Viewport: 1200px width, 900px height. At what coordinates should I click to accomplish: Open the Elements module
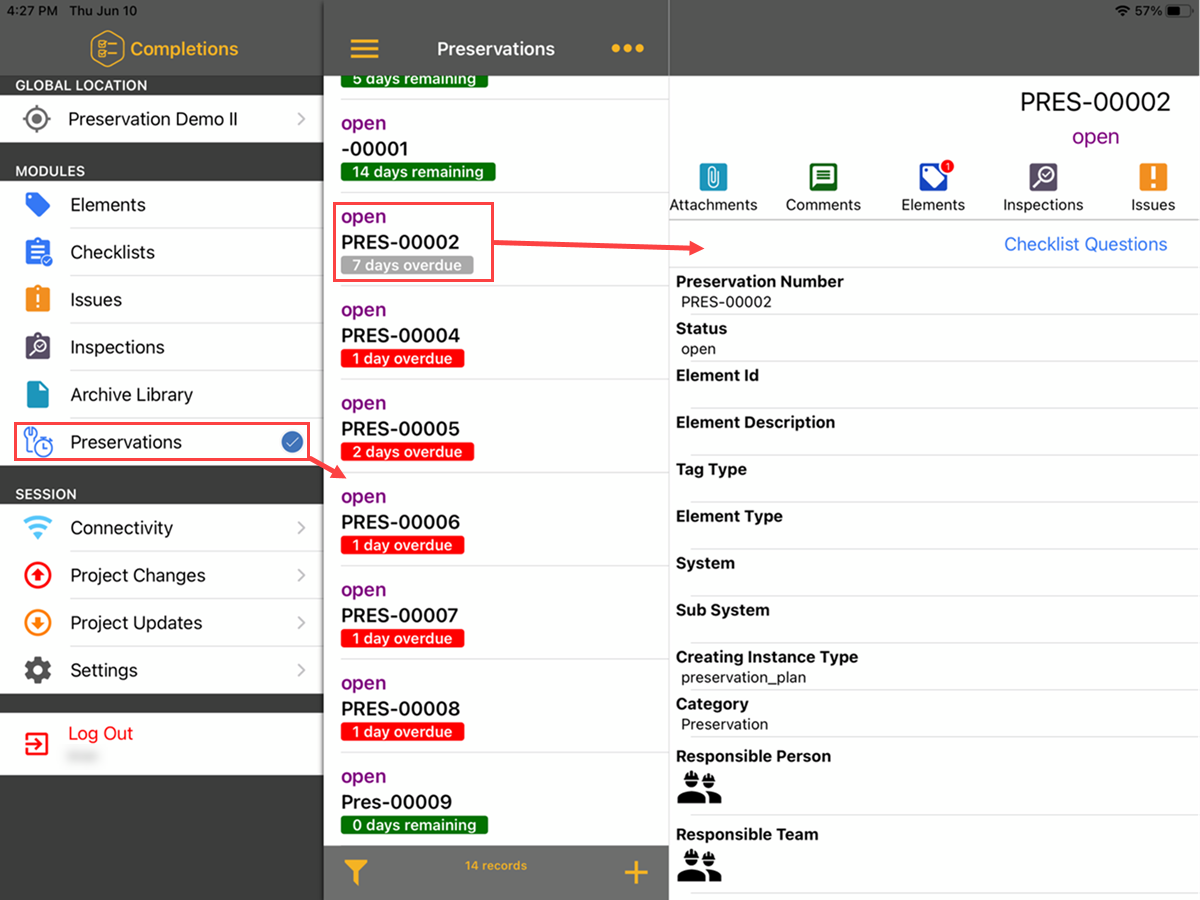(161, 205)
